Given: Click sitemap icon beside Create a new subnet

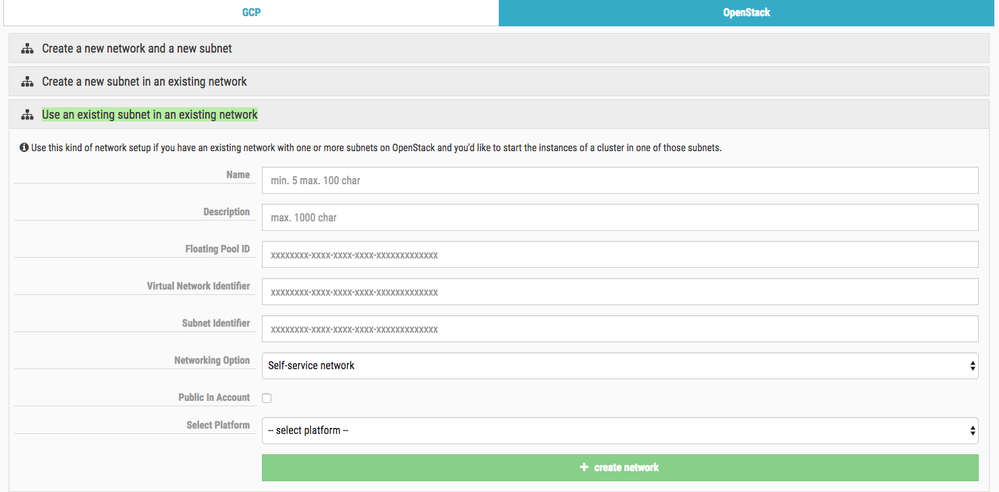Looking at the screenshot, I should [27, 82].
